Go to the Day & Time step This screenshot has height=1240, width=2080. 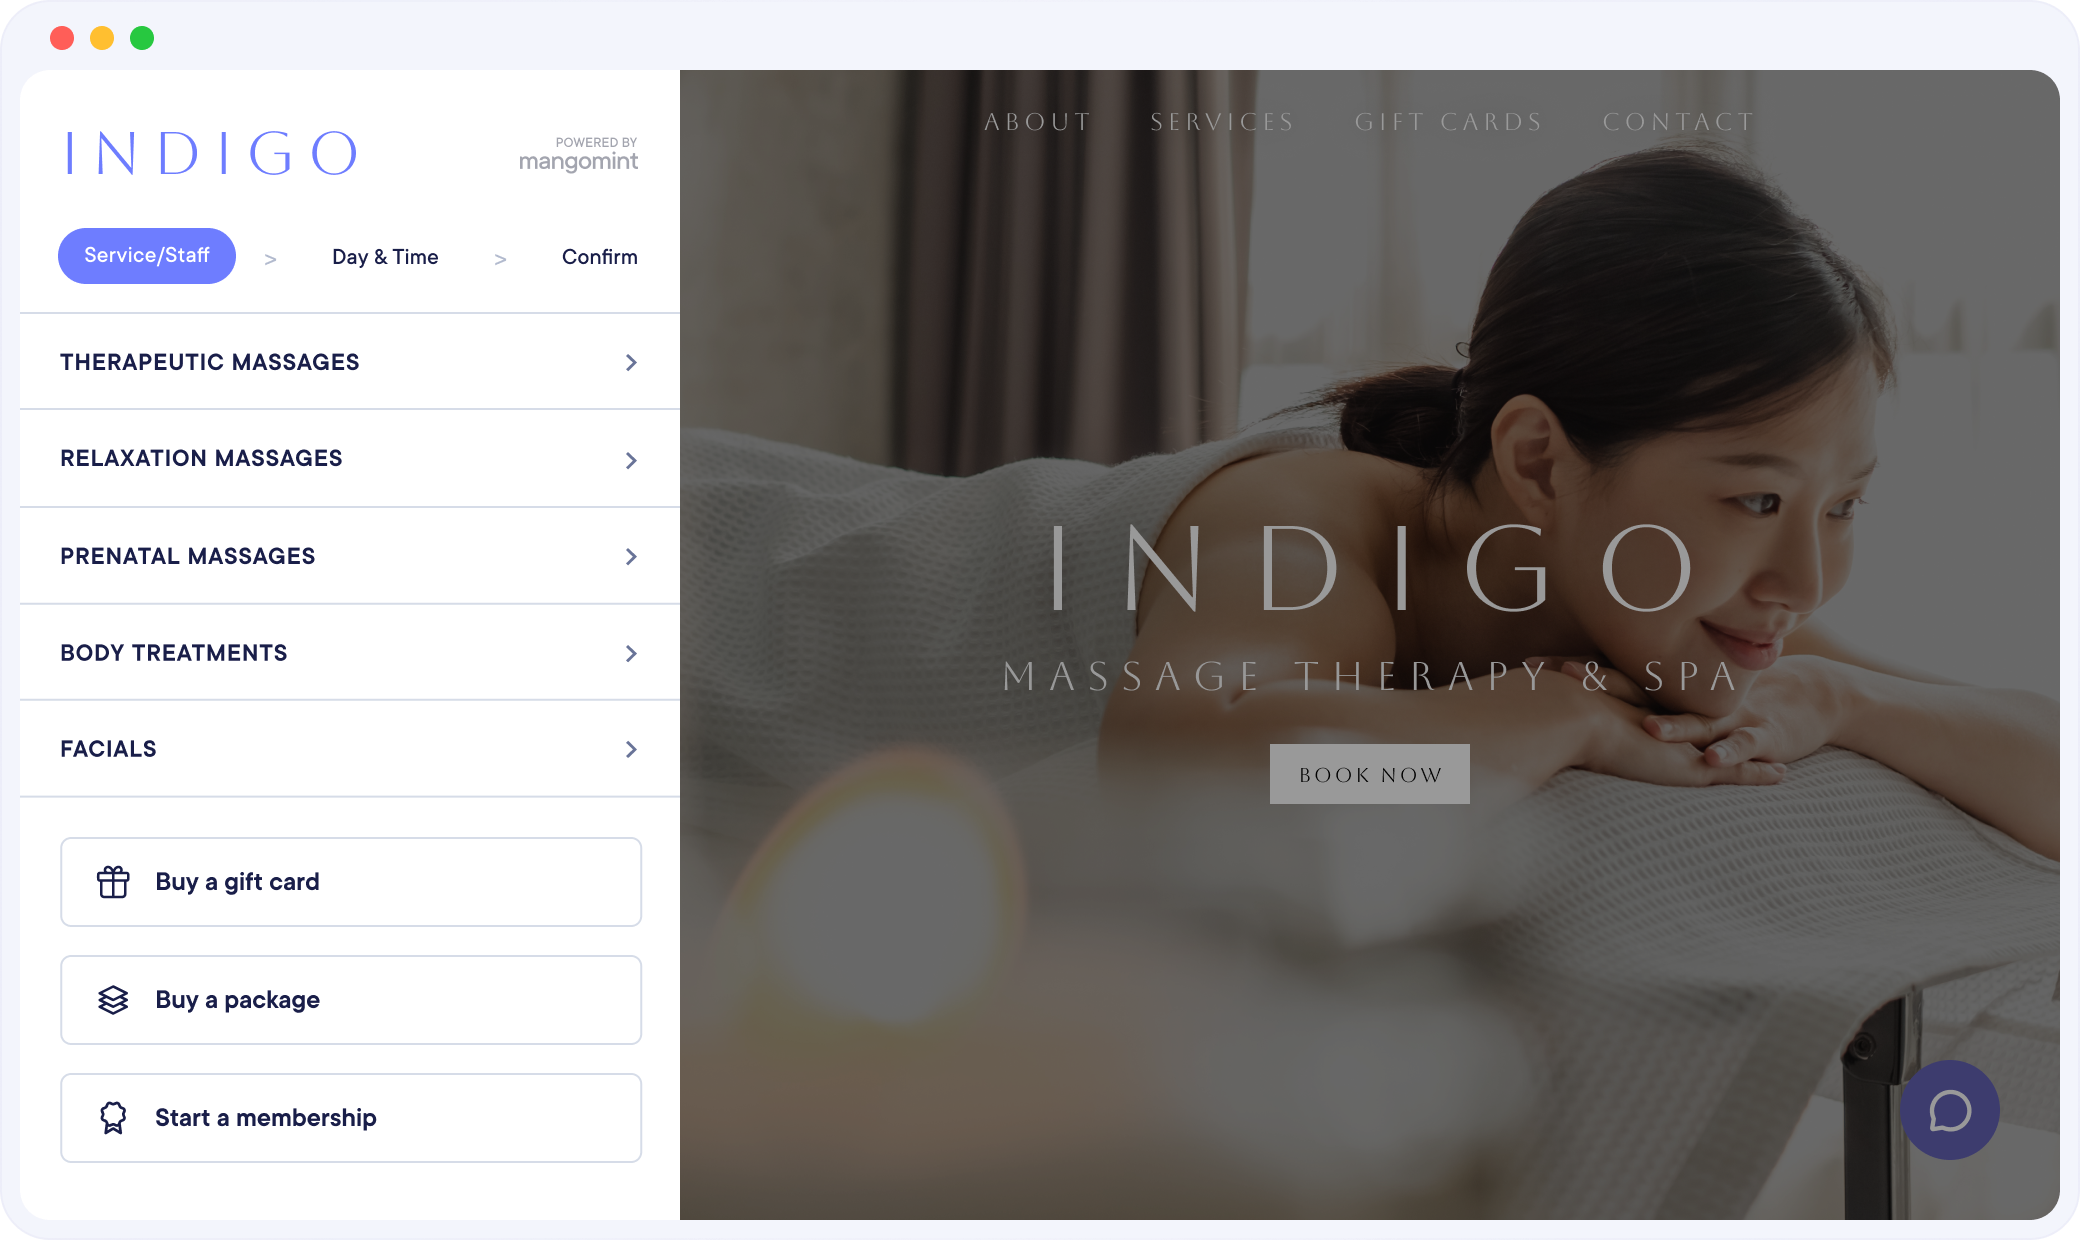tap(385, 257)
